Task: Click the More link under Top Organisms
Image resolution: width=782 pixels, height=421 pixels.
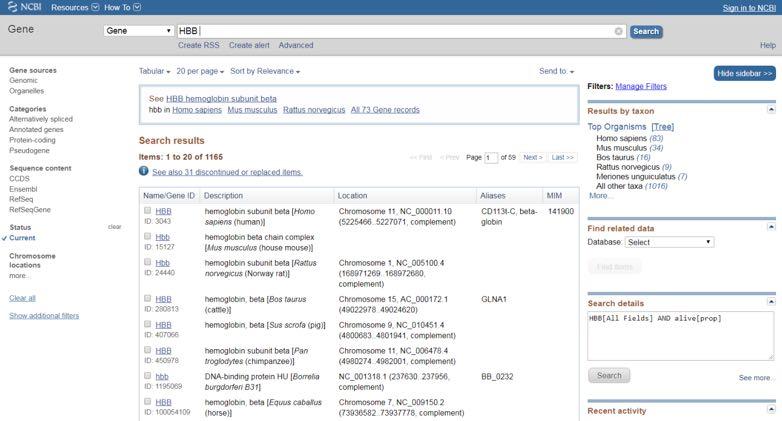Action: point(600,196)
